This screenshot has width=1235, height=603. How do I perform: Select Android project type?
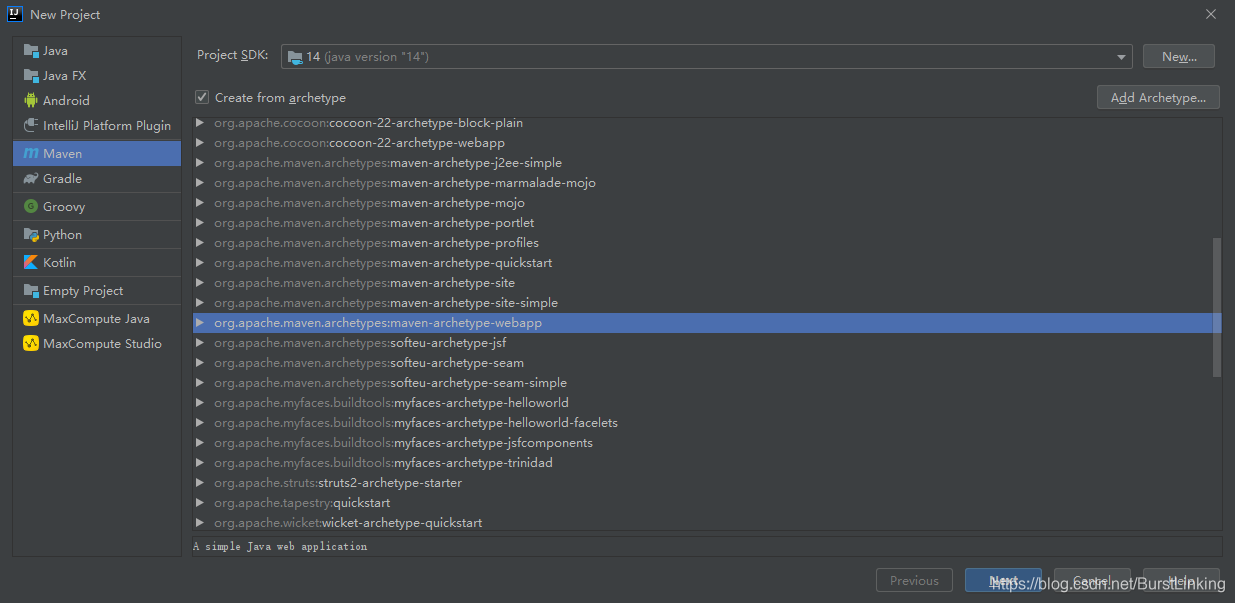coord(97,101)
